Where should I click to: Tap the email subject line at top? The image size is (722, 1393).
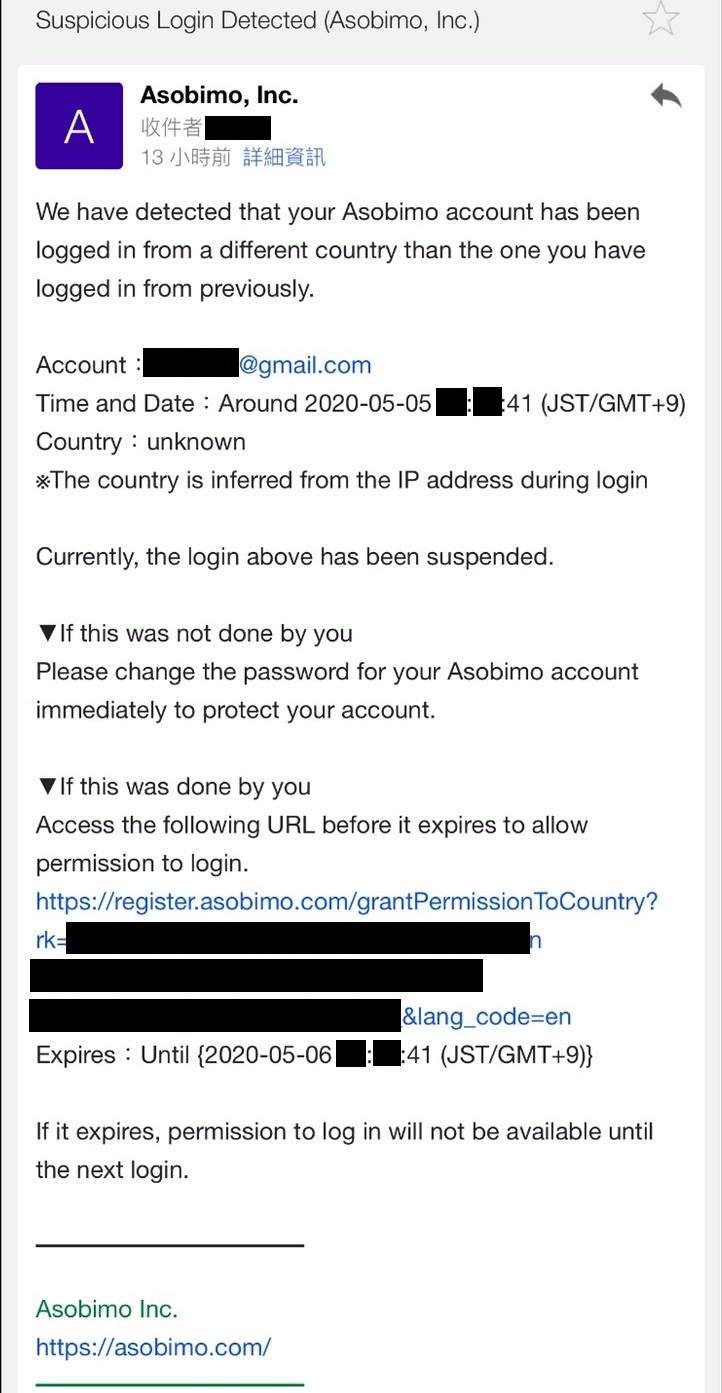(257, 21)
